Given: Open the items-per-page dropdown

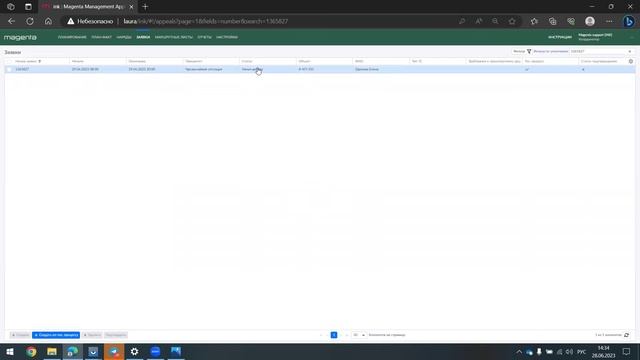Looking at the screenshot, I should (x=359, y=335).
